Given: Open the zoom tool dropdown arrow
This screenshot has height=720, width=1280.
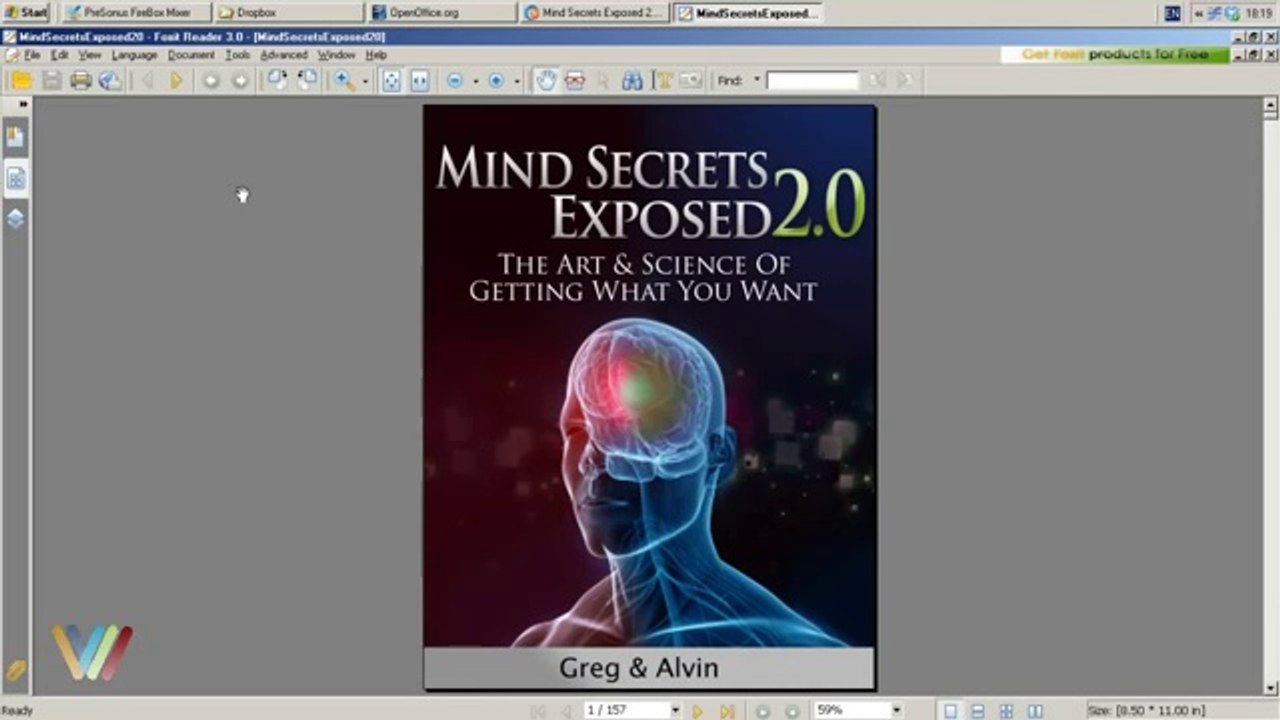Looking at the screenshot, I should coord(365,81).
